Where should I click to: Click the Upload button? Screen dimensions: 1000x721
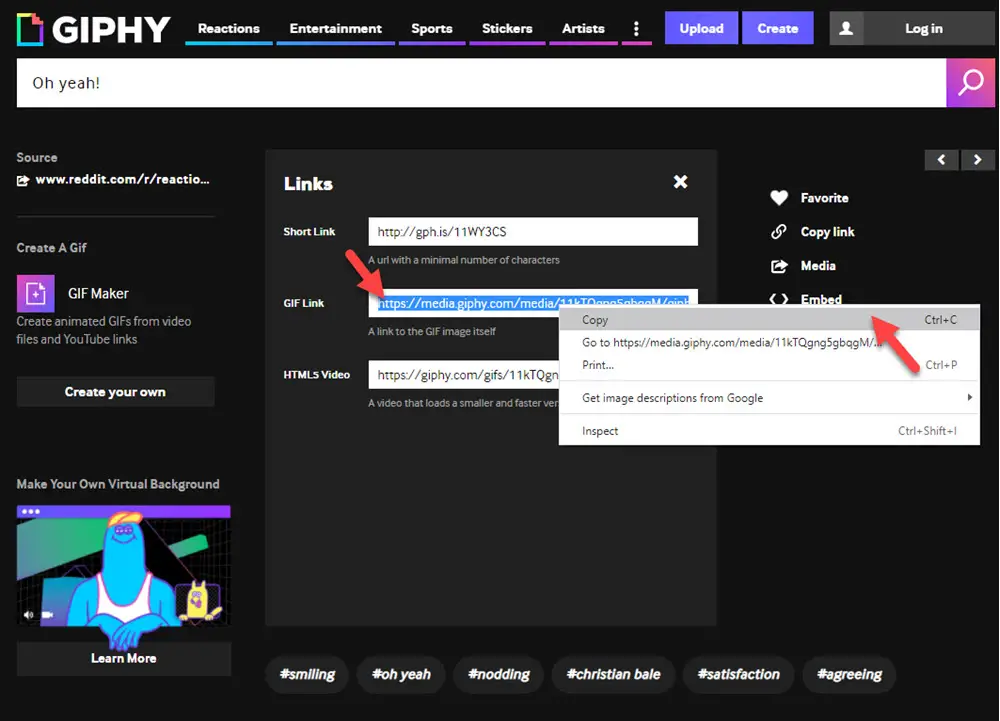click(x=701, y=28)
